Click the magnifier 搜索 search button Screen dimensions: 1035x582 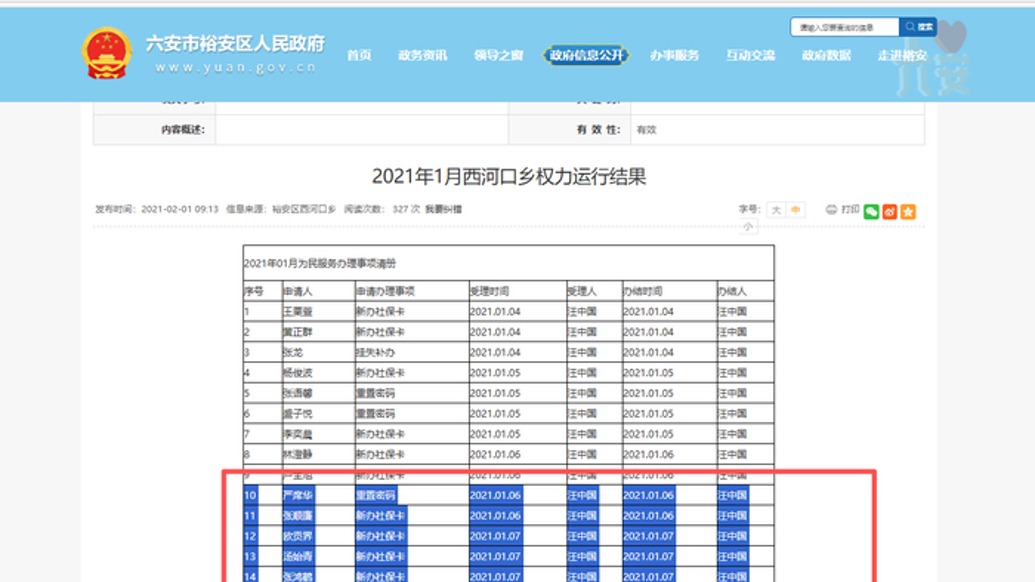pyautogui.click(x=918, y=27)
